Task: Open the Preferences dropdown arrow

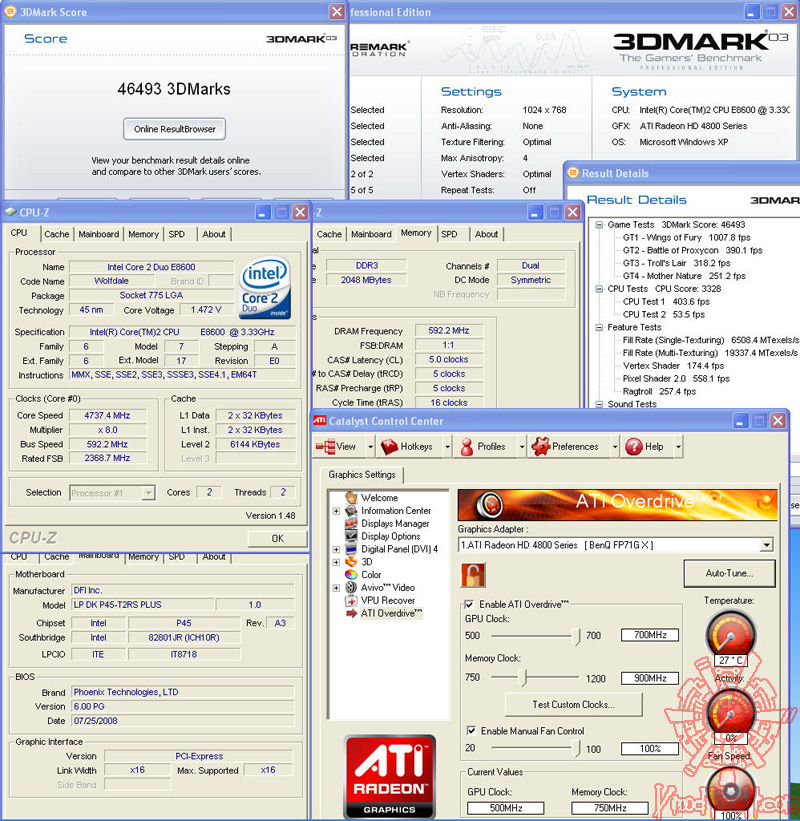Action: point(615,447)
